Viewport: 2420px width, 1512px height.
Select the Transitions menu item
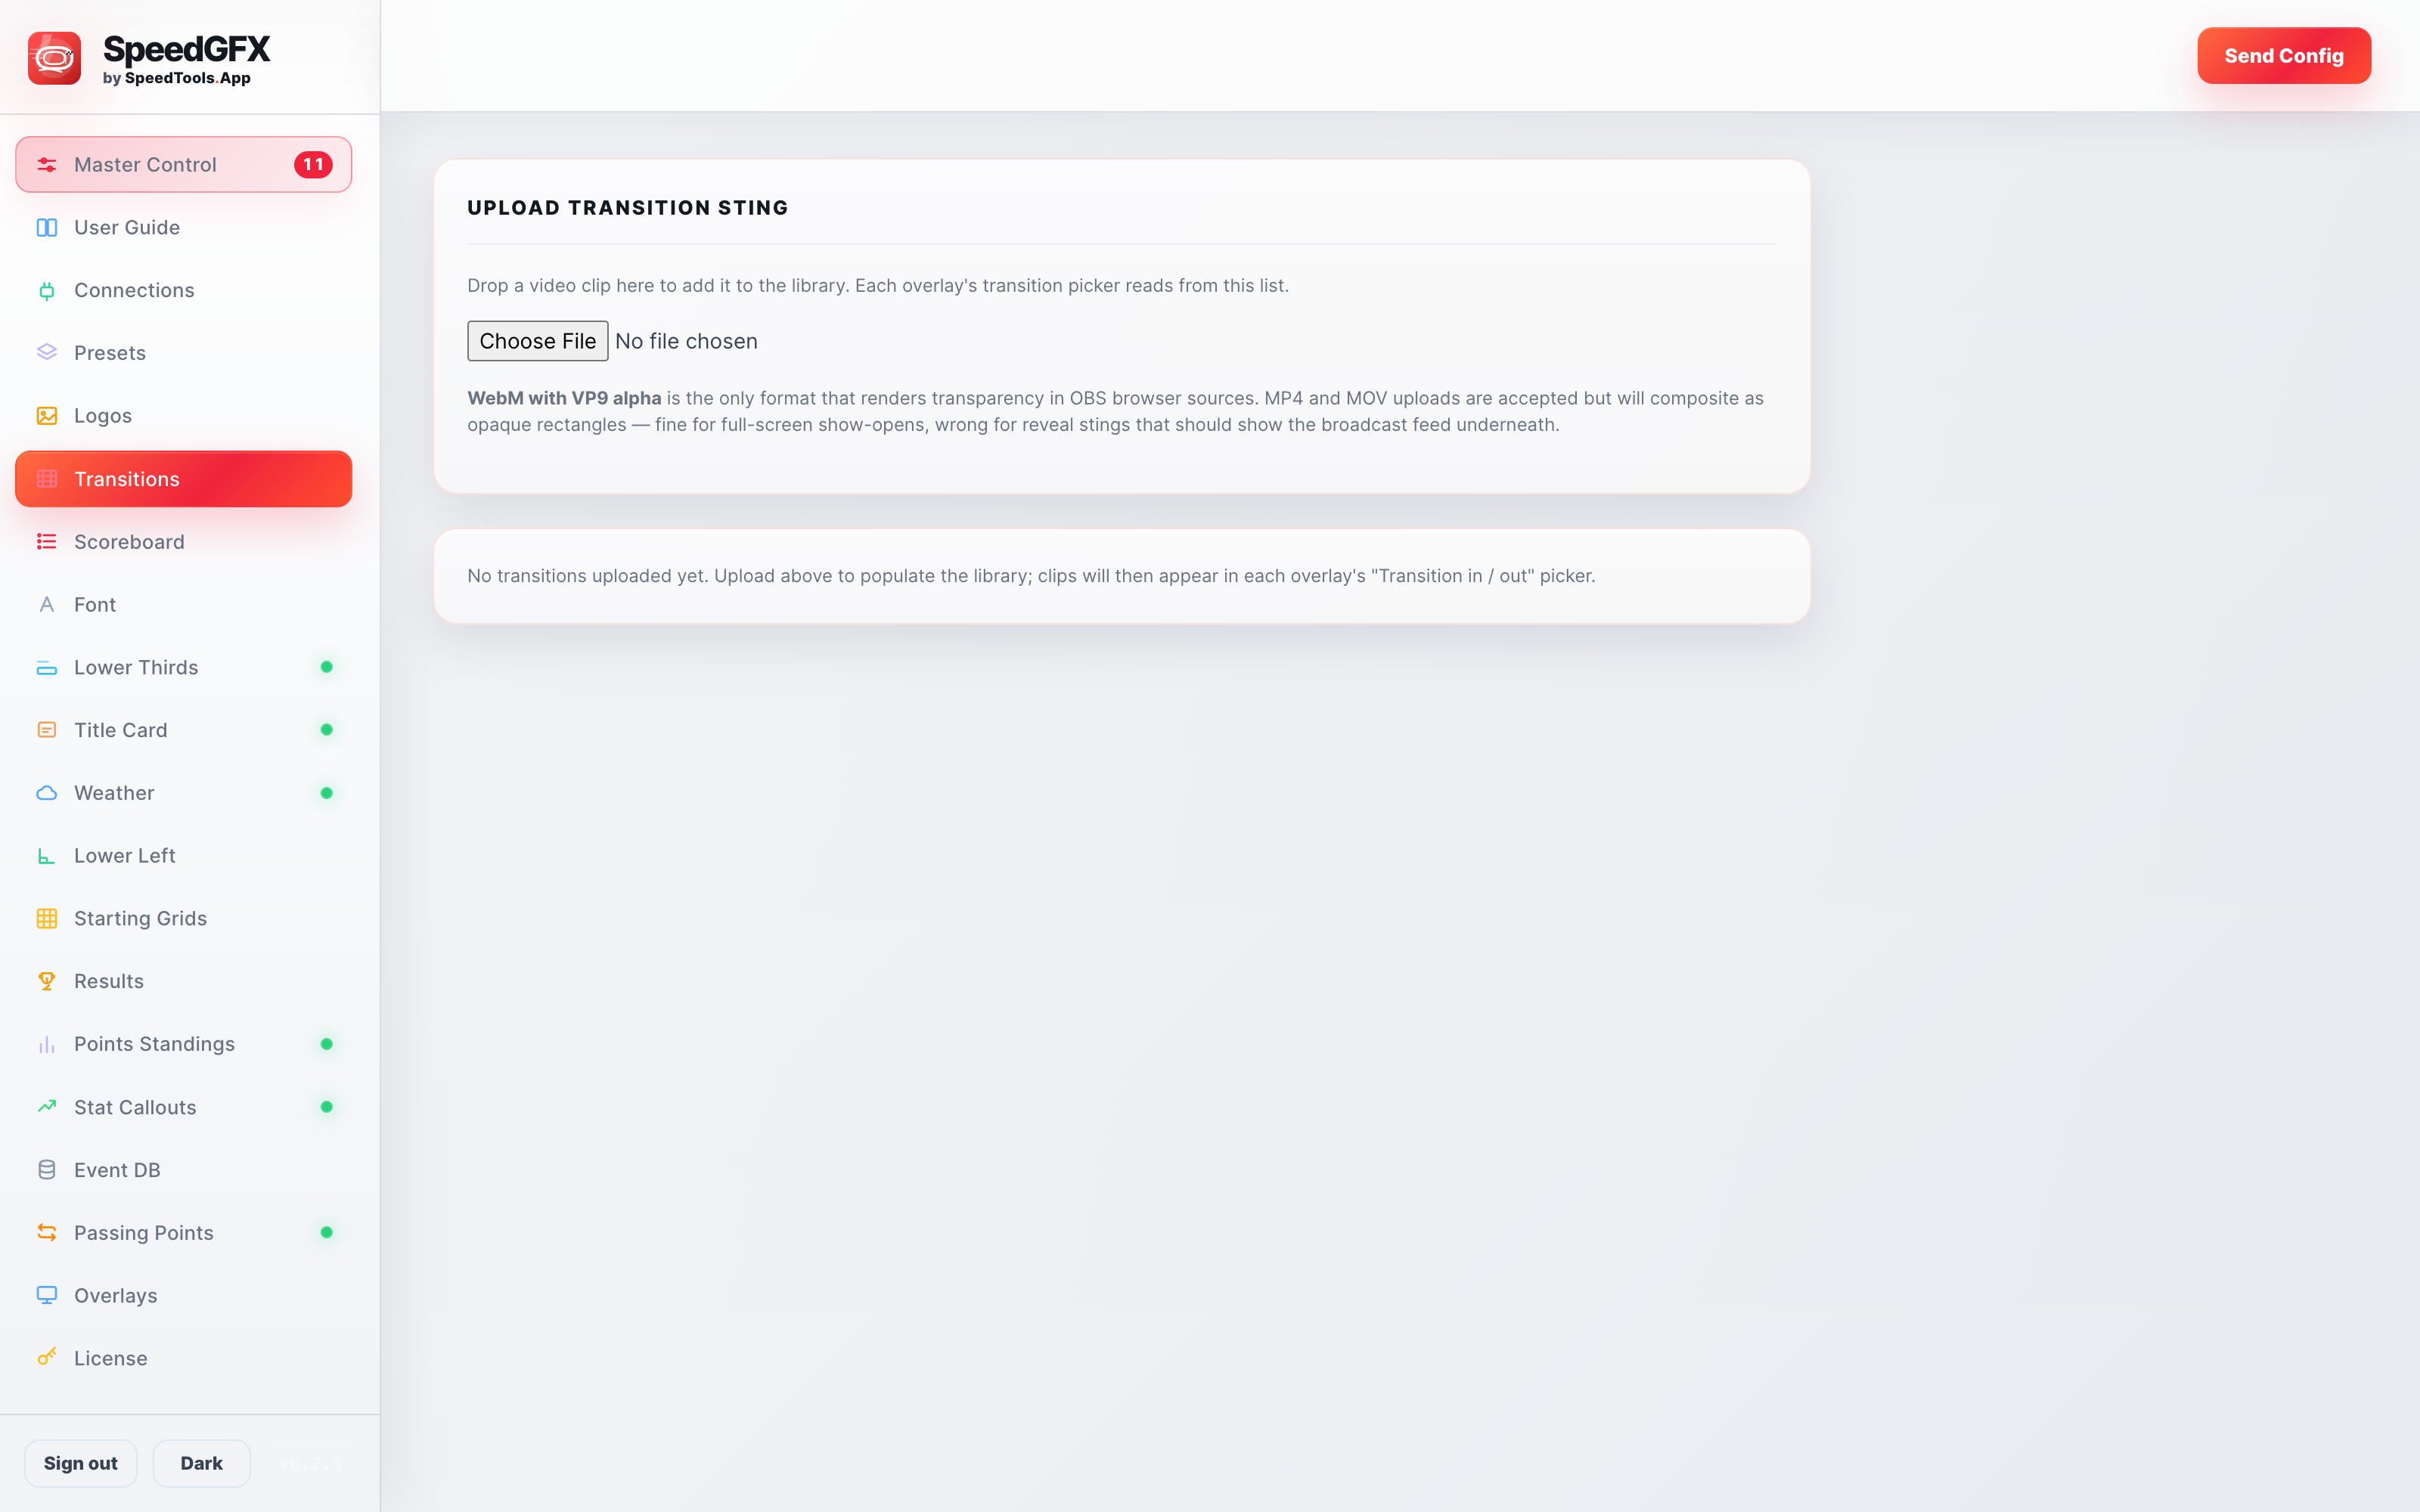(184, 479)
